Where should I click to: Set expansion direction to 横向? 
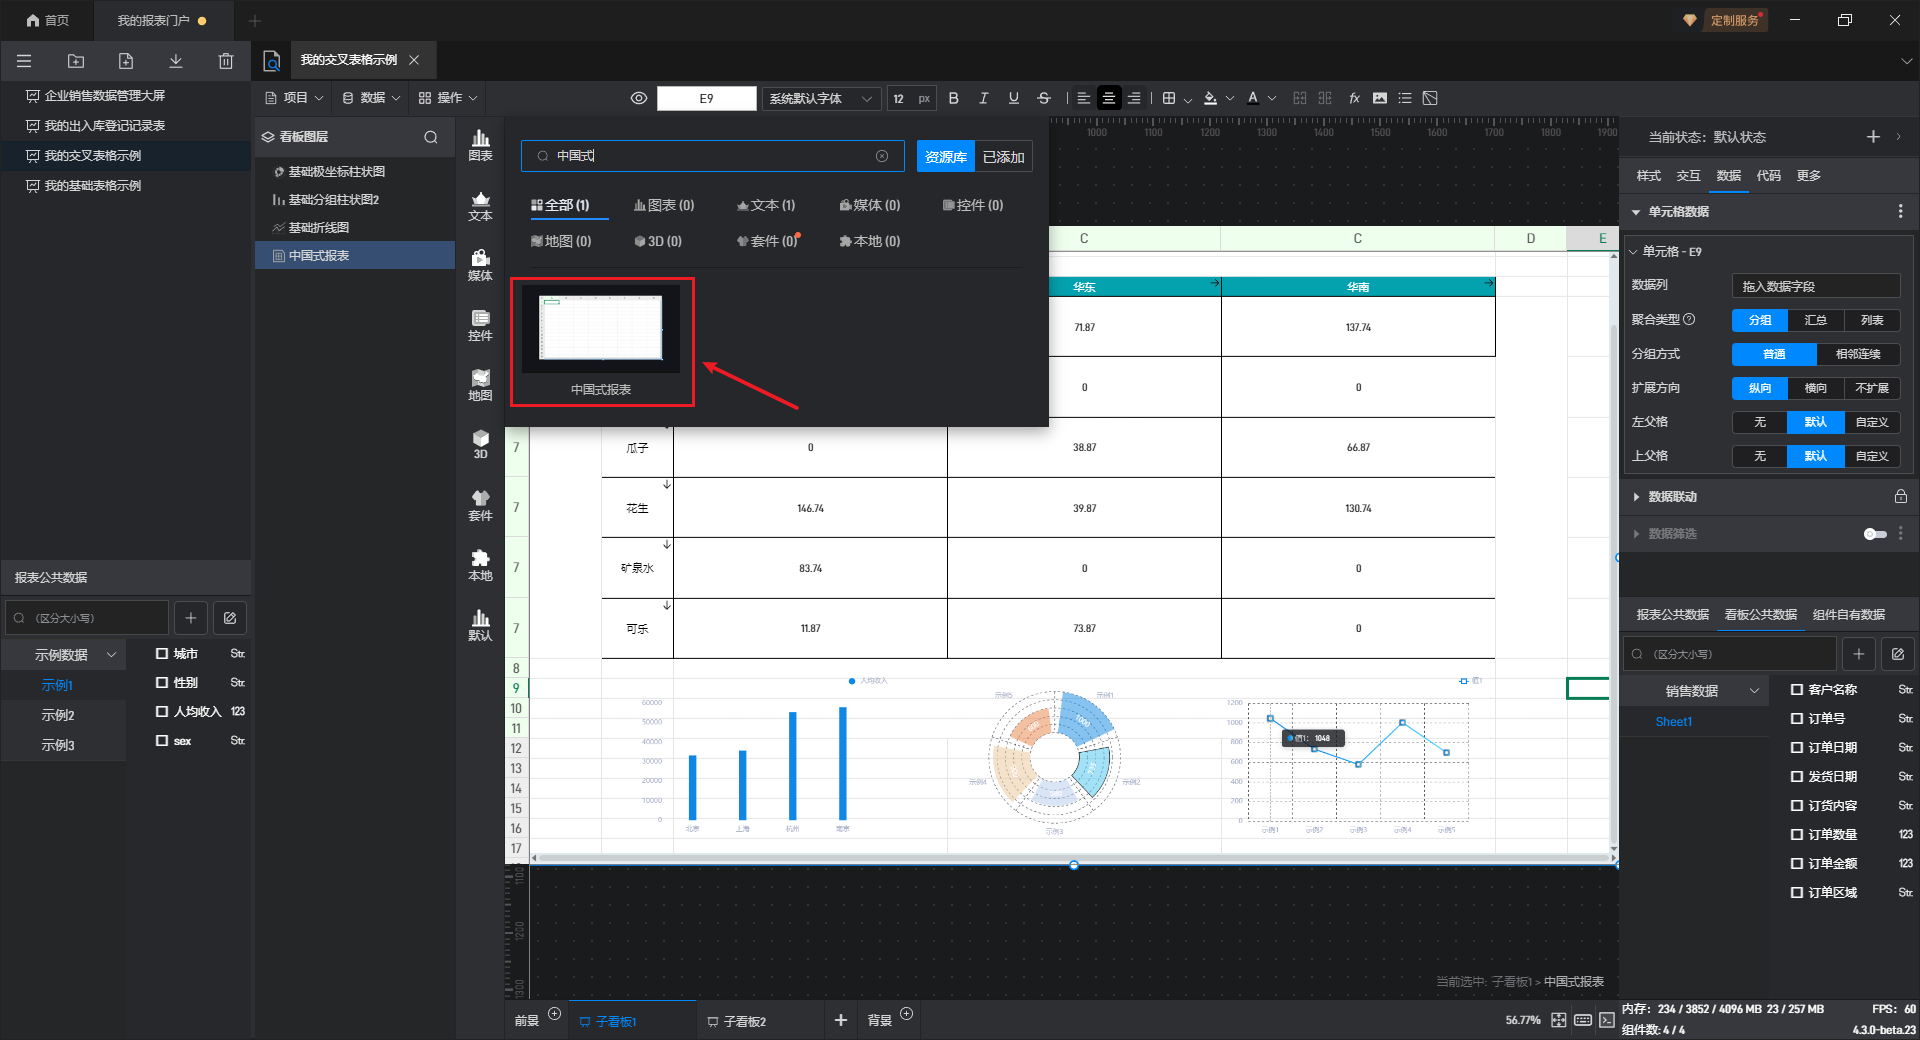pyautogui.click(x=1816, y=389)
